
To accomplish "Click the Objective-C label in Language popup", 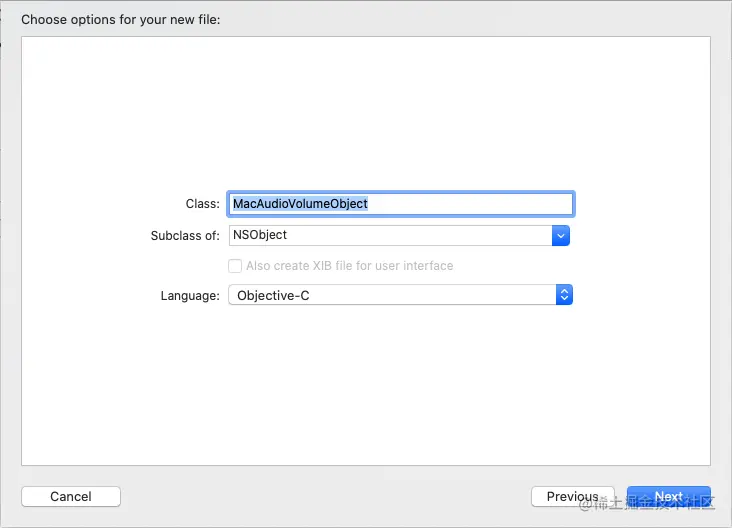I will pyautogui.click(x=273, y=296).
